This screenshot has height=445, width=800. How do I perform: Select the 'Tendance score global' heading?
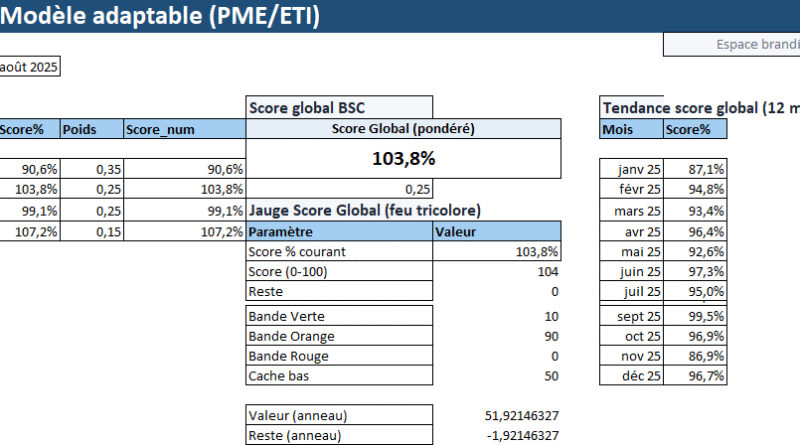pyautogui.click(x=700, y=108)
